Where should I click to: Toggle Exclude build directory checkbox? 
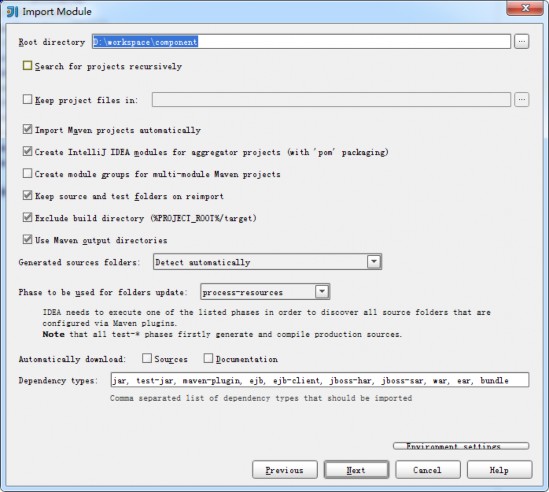pyautogui.click(x=27, y=217)
